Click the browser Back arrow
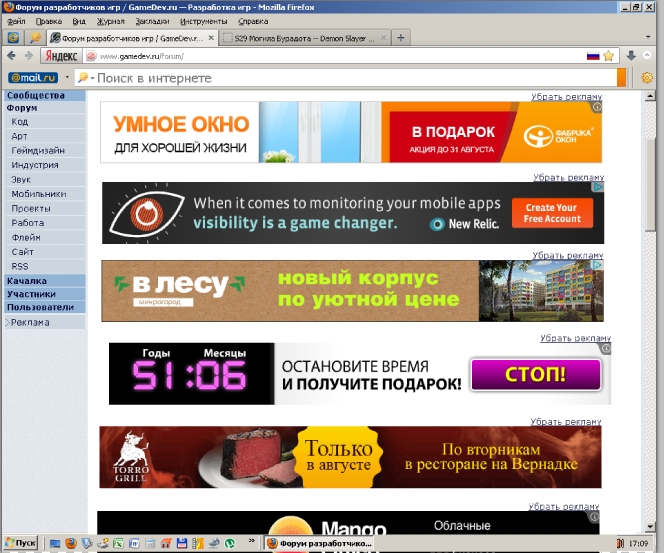 11,55
